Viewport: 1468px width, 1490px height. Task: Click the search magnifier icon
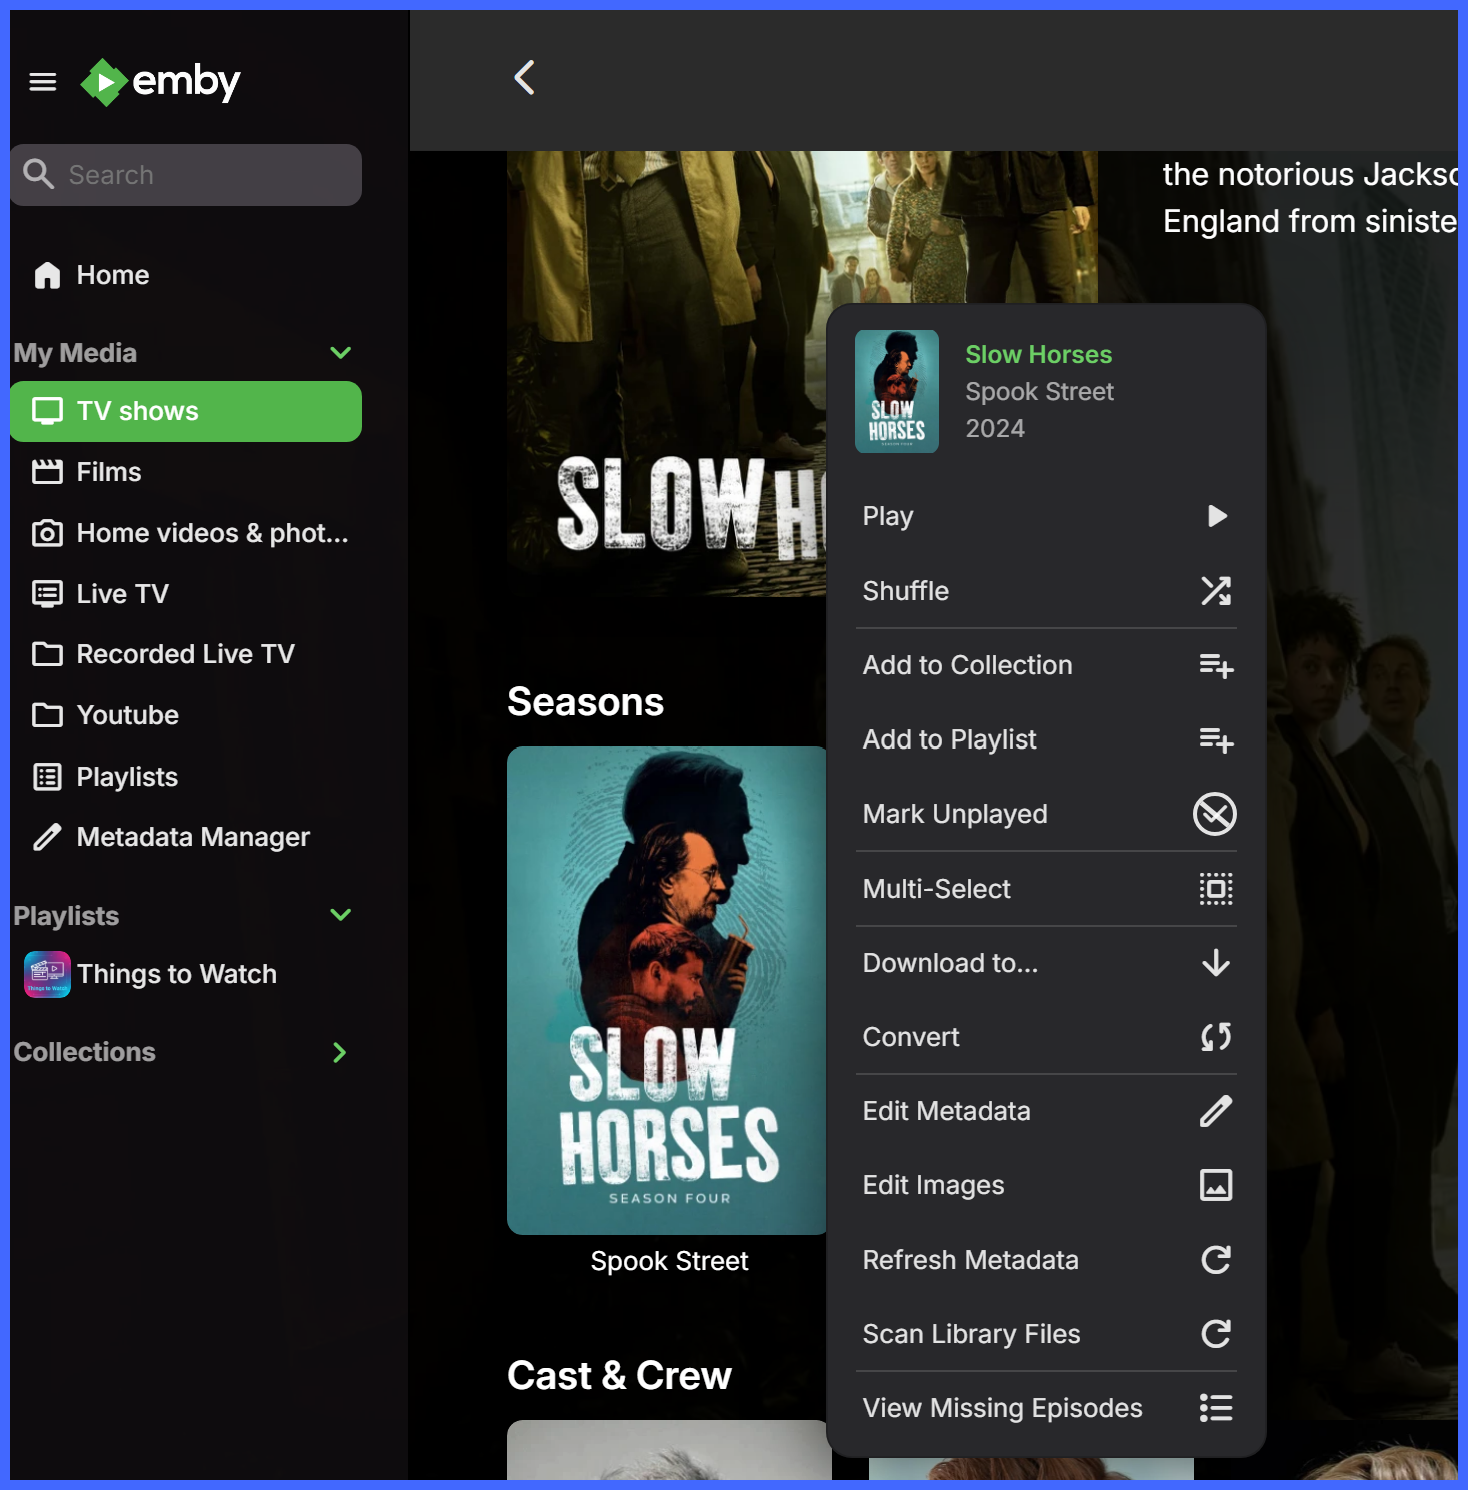pos(38,174)
